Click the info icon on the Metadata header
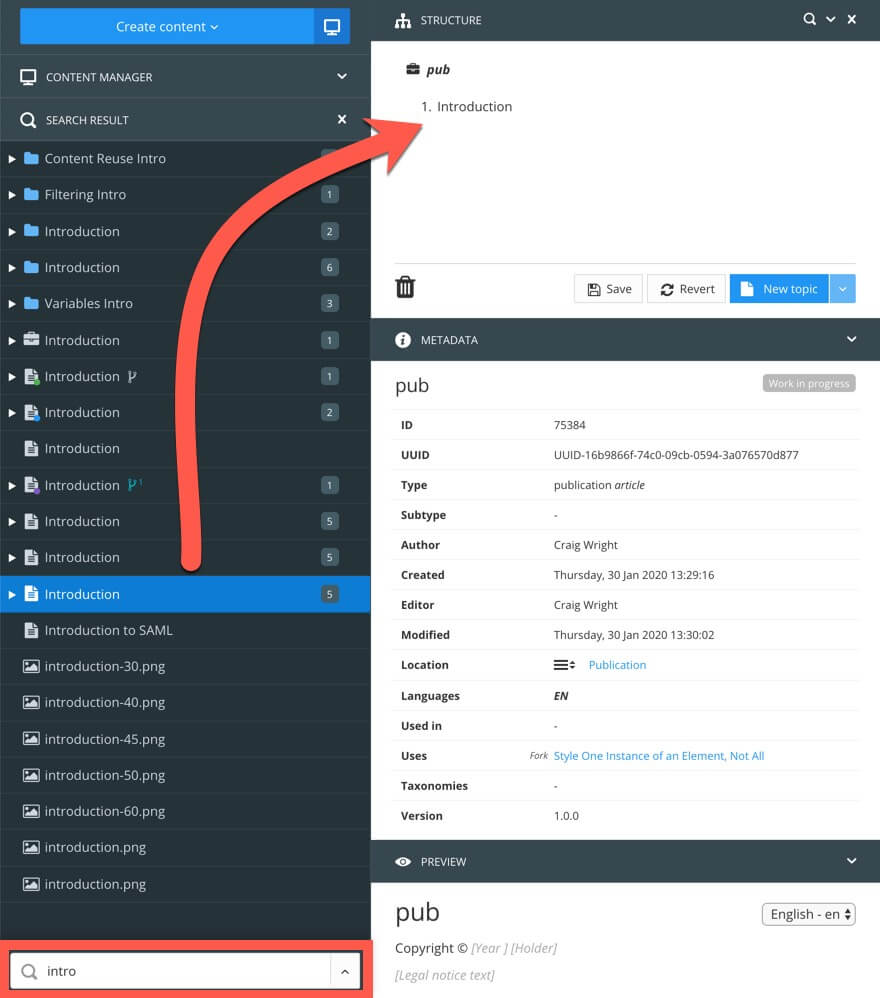The image size is (880, 998). point(403,339)
